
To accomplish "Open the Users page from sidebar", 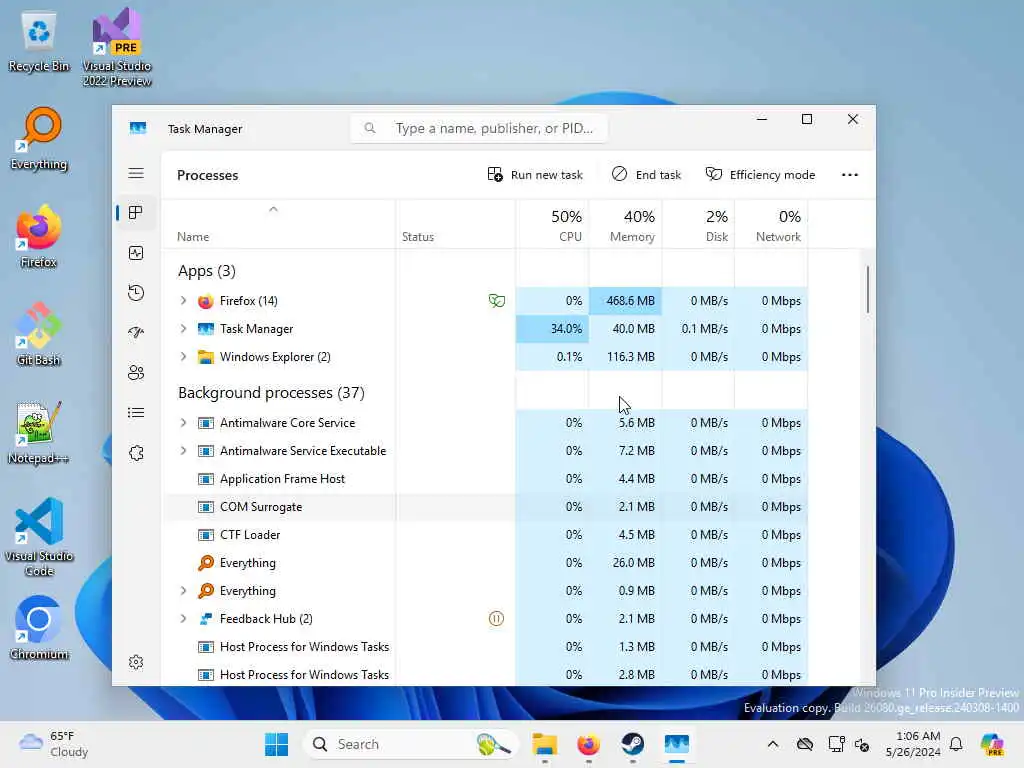I will 136,372.
